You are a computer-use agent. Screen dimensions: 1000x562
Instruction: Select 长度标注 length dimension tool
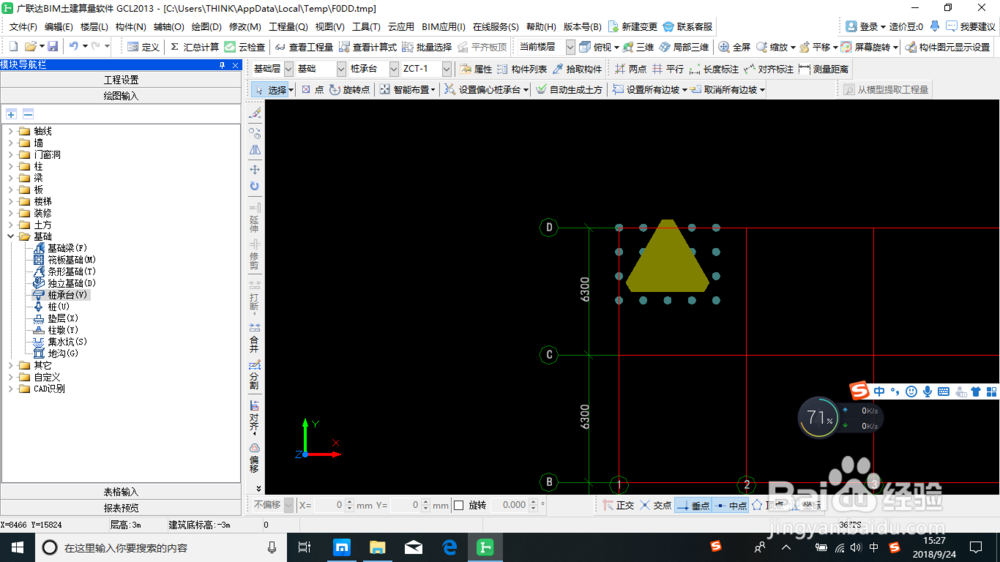pos(714,69)
